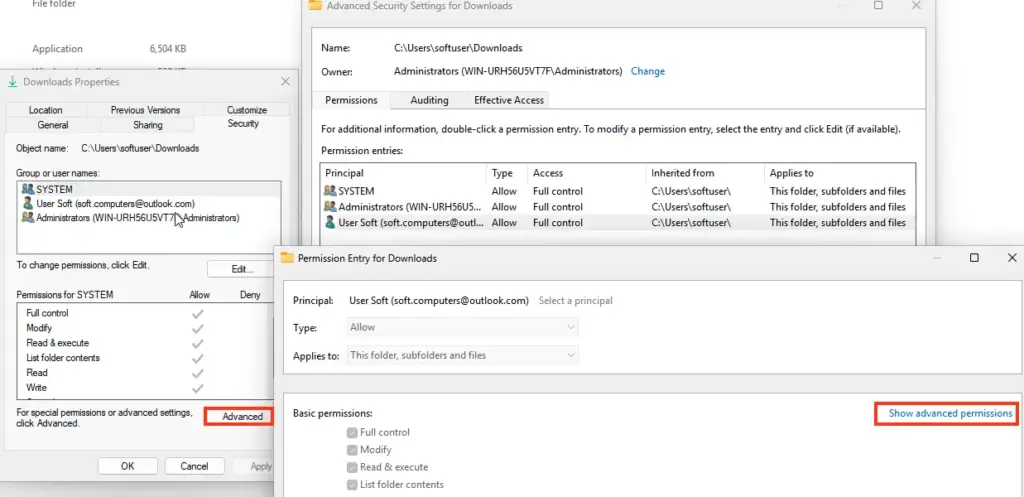This screenshot has height=497, width=1024.
Task: Expand the Applies to dropdown
Action: tap(463, 355)
